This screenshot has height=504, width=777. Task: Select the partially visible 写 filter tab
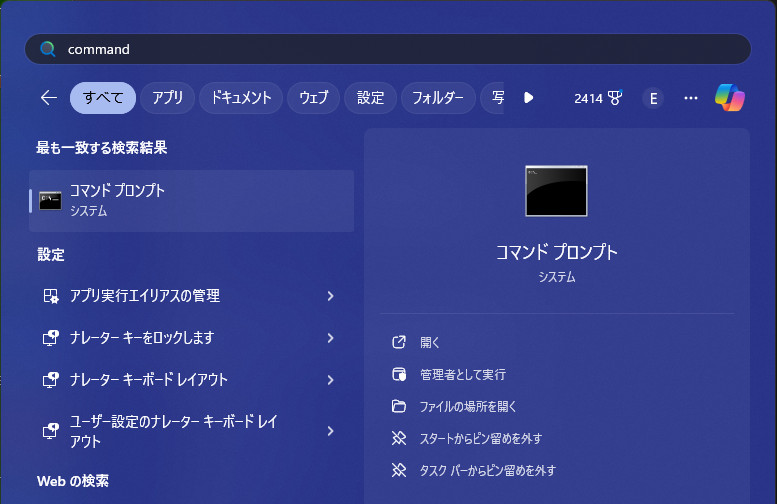pyautogui.click(x=493, y=98)
